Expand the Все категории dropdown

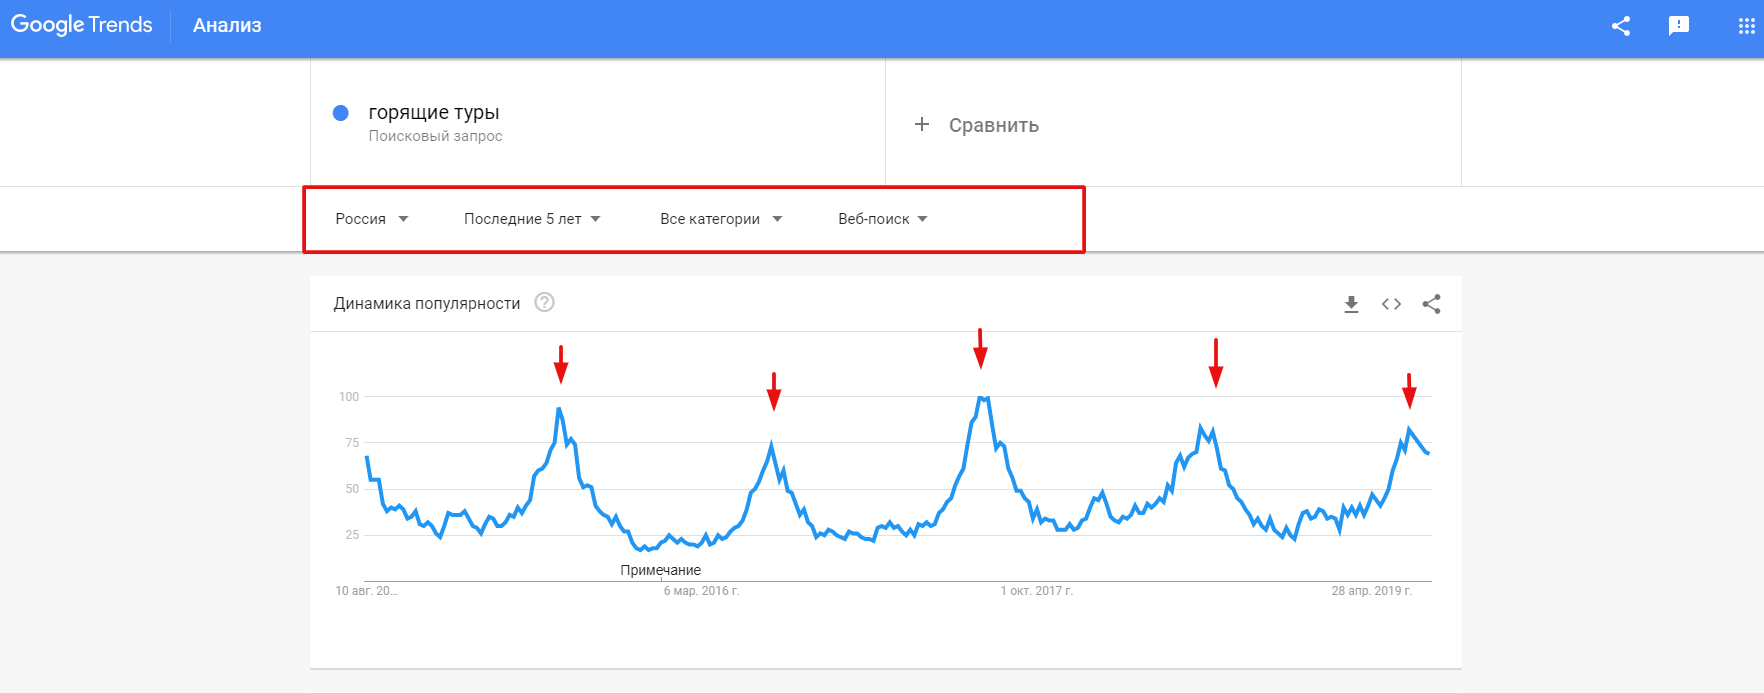point(721,219)
